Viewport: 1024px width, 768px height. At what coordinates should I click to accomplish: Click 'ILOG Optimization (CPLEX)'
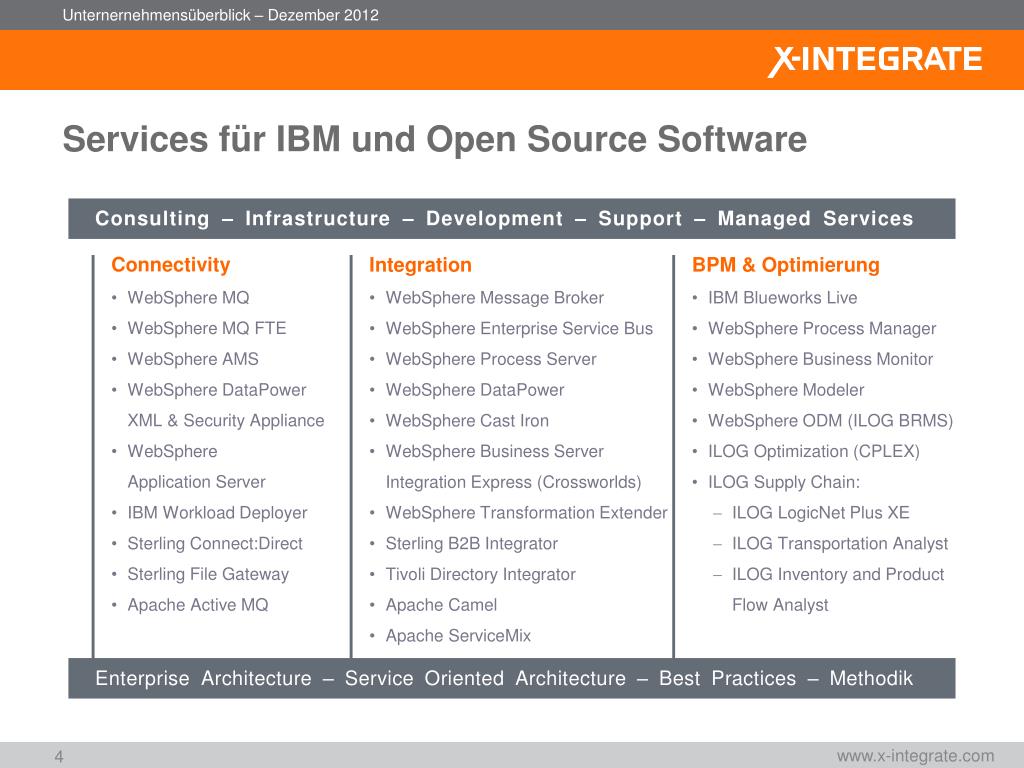pos(814,451)
